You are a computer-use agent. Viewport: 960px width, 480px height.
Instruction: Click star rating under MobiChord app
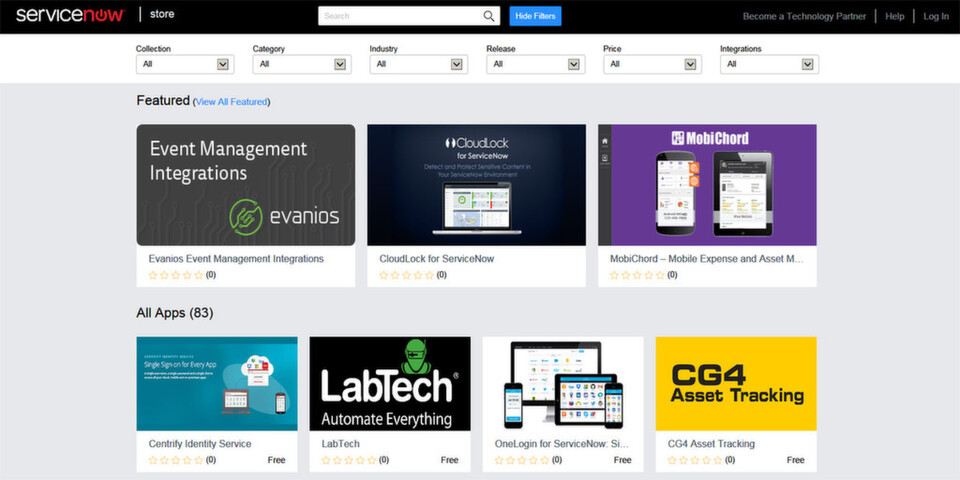pos(637,276)
